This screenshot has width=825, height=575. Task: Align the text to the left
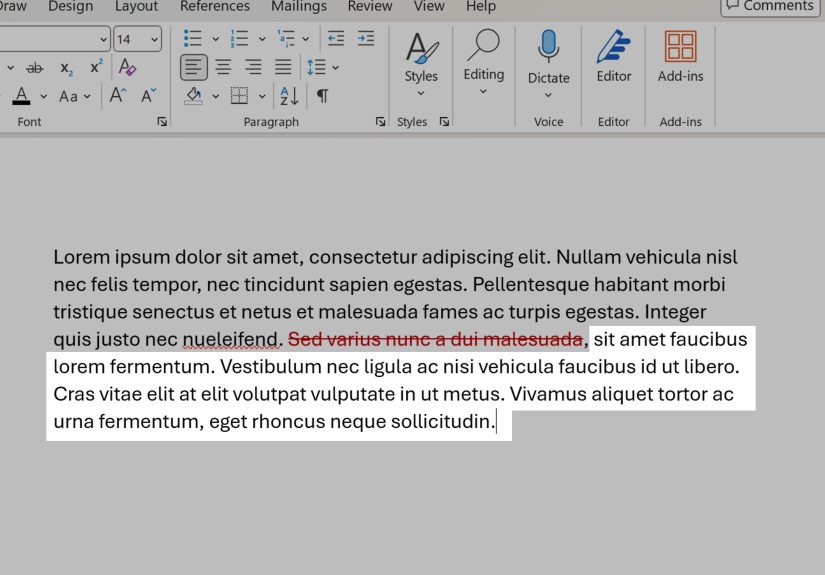[194, 67]
